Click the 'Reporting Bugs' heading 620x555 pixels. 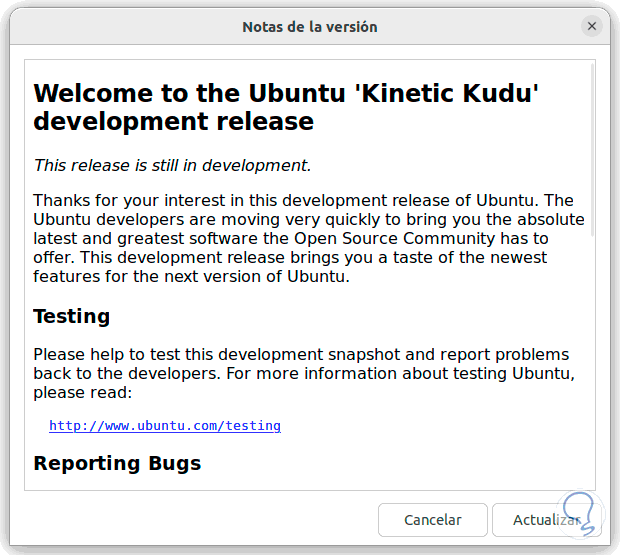coord(117,463)
